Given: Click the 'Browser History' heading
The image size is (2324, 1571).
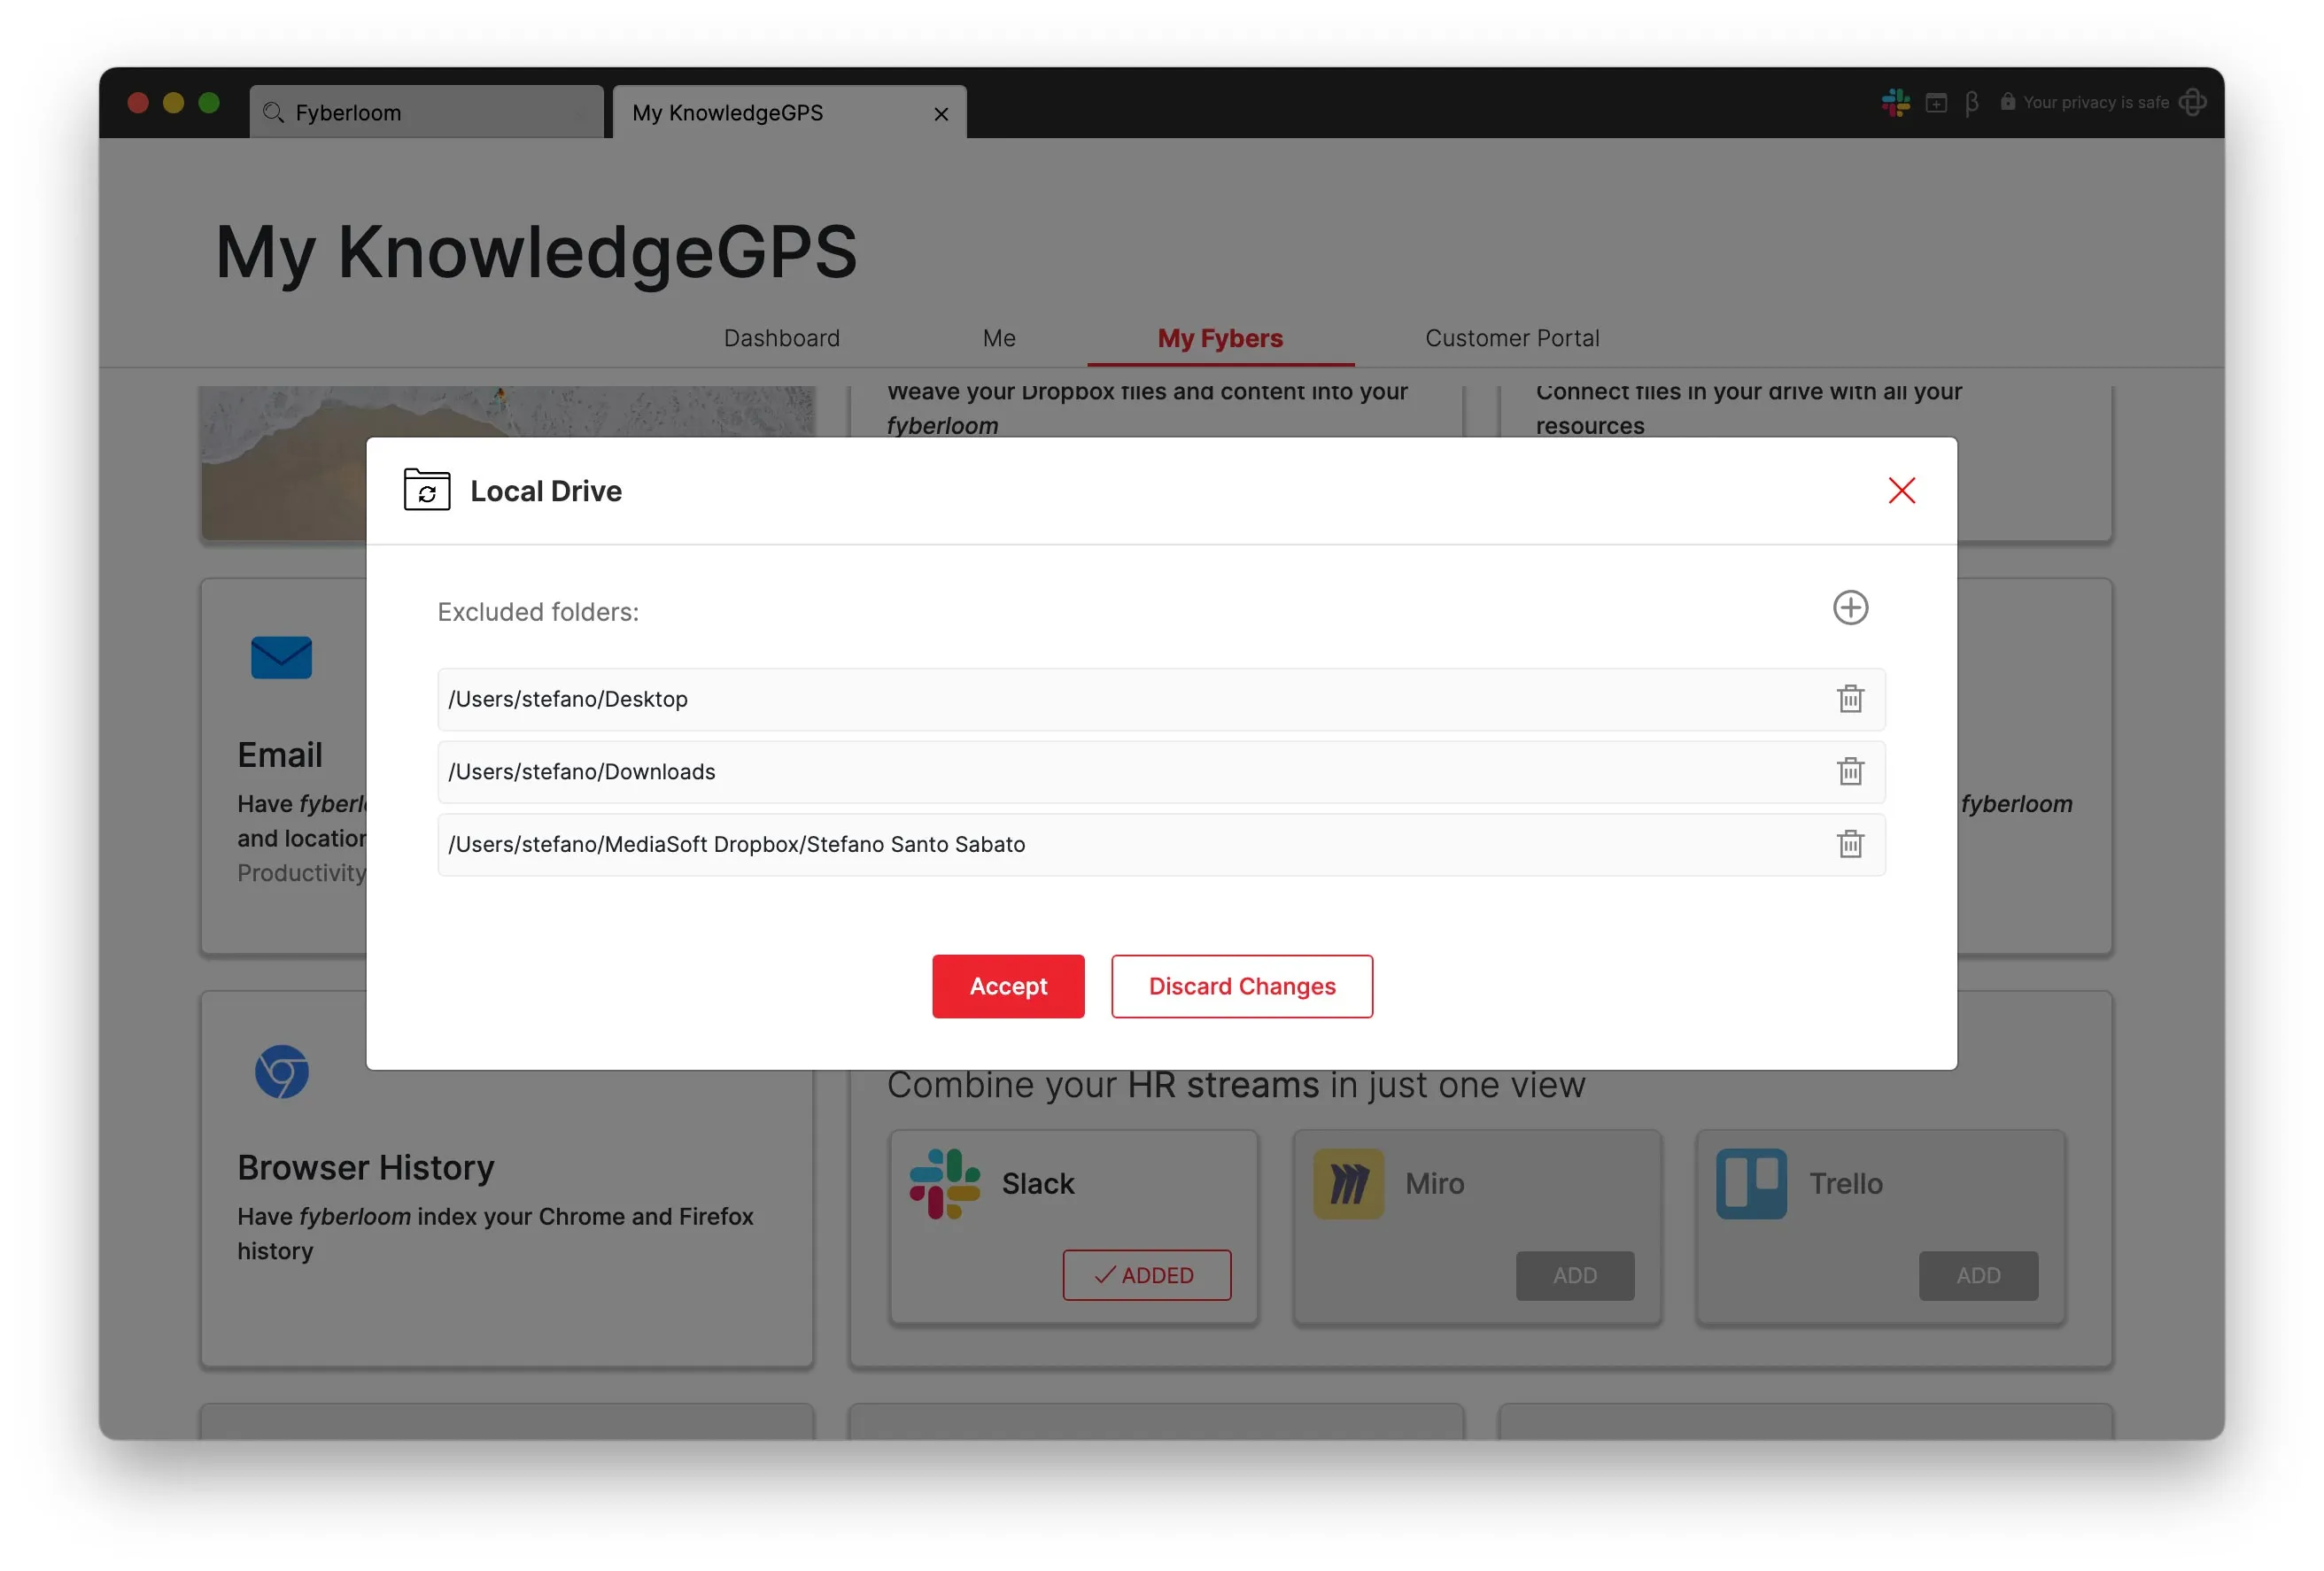Looking at the screenshot, I should (365, 1167).
